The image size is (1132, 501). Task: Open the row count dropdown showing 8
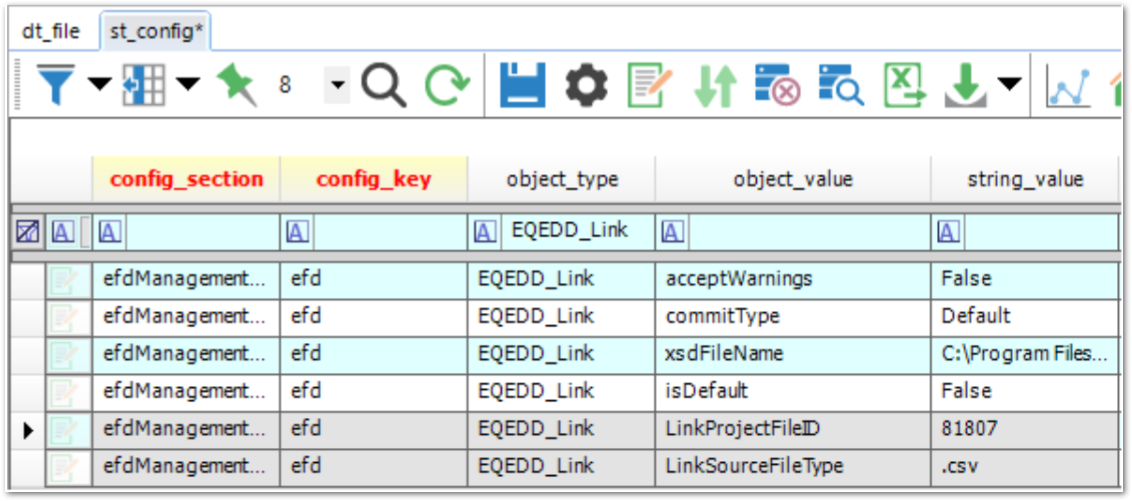(336, 85)
